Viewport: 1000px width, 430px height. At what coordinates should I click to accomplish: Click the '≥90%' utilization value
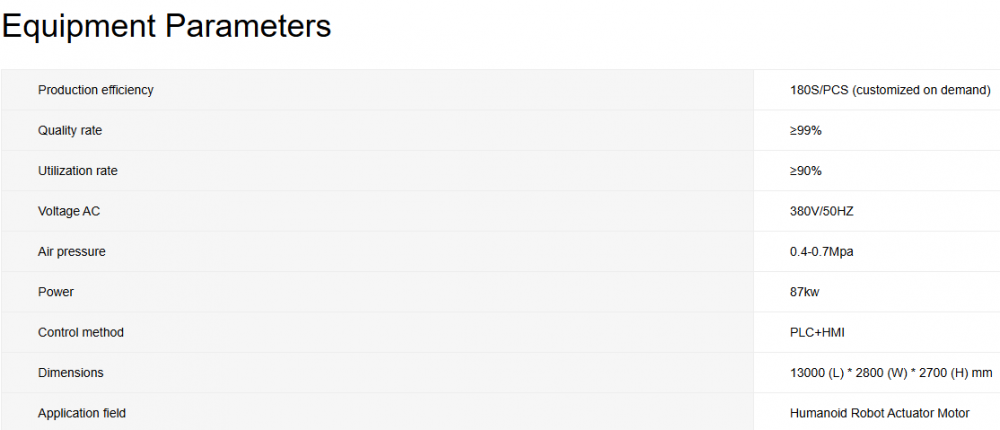pyautogui.click(x=806, y=171)
